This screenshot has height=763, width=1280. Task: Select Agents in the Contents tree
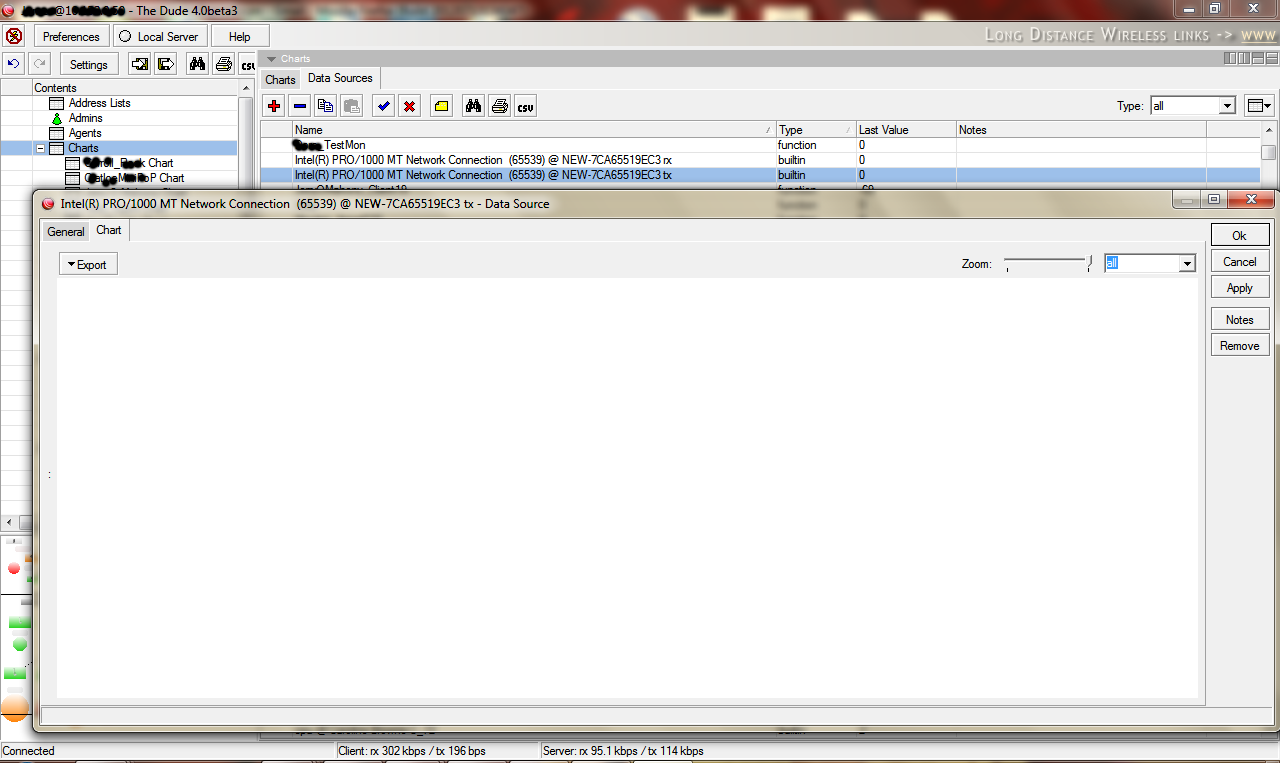point(85,133)
